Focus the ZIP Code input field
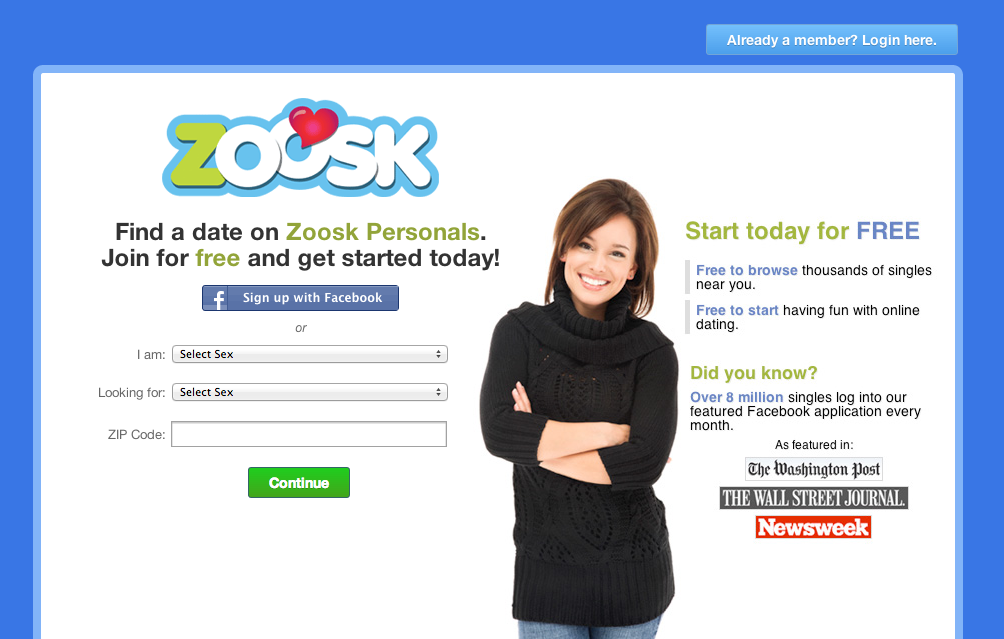The height and width of the screenshot is (639, 1004). (x=309, y=434)
